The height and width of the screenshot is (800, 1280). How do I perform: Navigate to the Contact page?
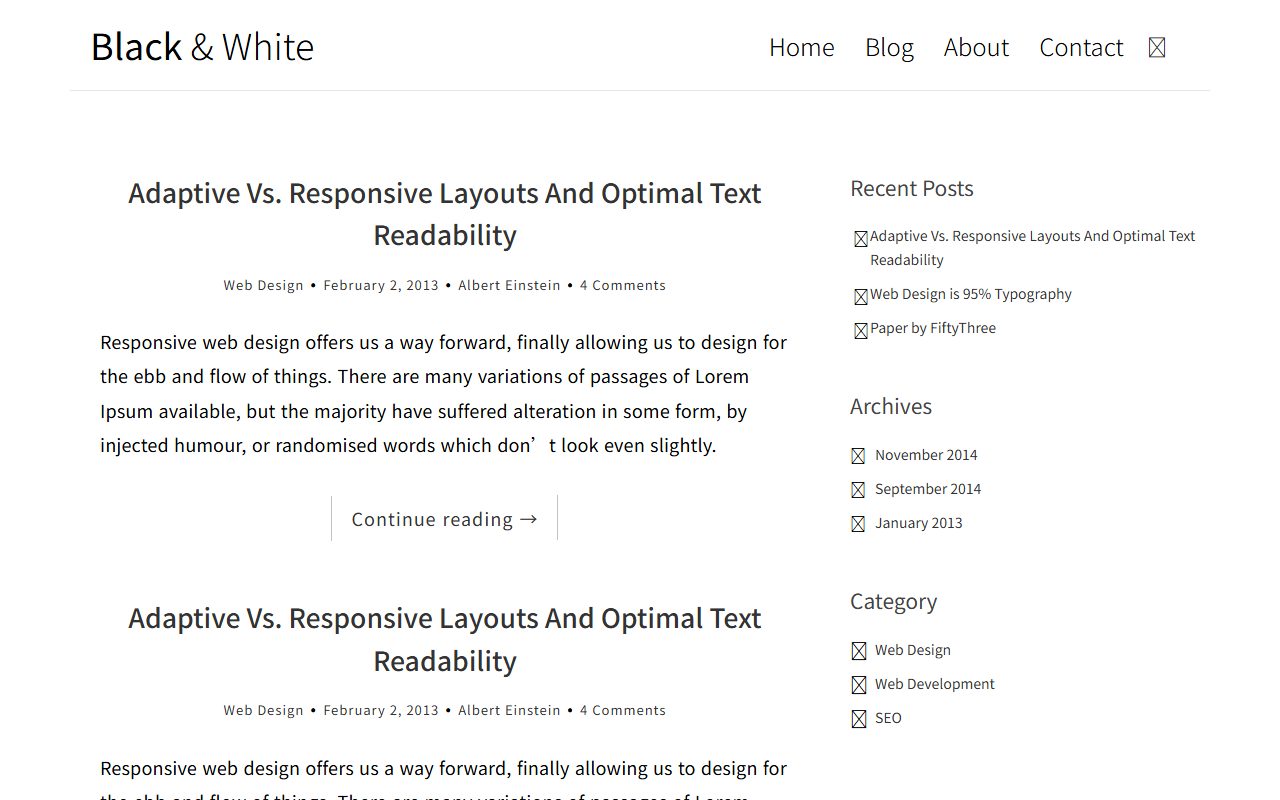pyautogui.click(x=1081, y=47)
